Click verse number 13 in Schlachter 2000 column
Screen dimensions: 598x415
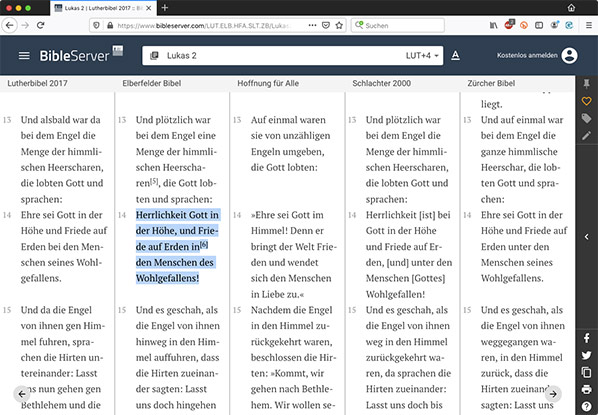coord(352,120)
